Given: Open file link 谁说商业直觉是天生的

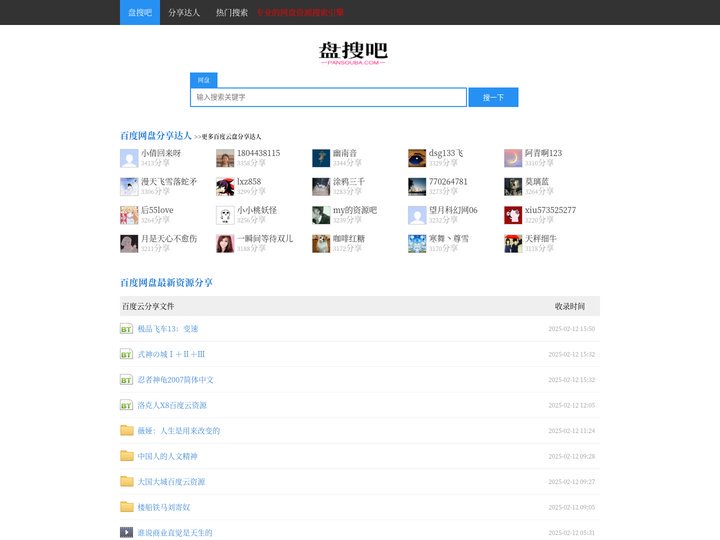Looking at the screenshot, I should [x=175, y=533].
